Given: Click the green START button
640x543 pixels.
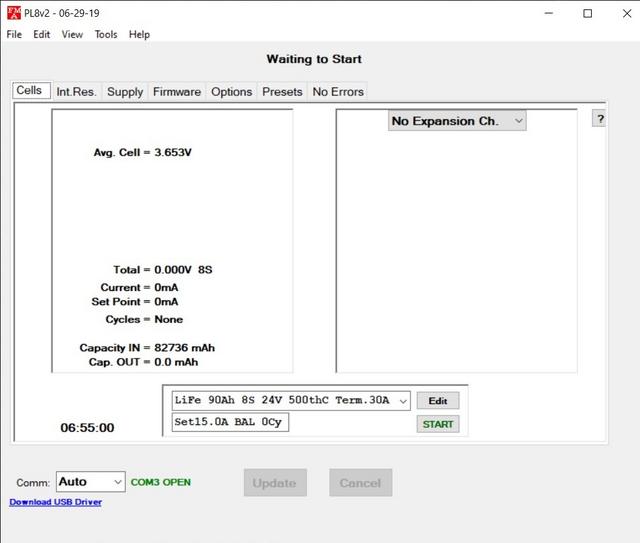Looking at the screenshot, I should pos(438,424).
